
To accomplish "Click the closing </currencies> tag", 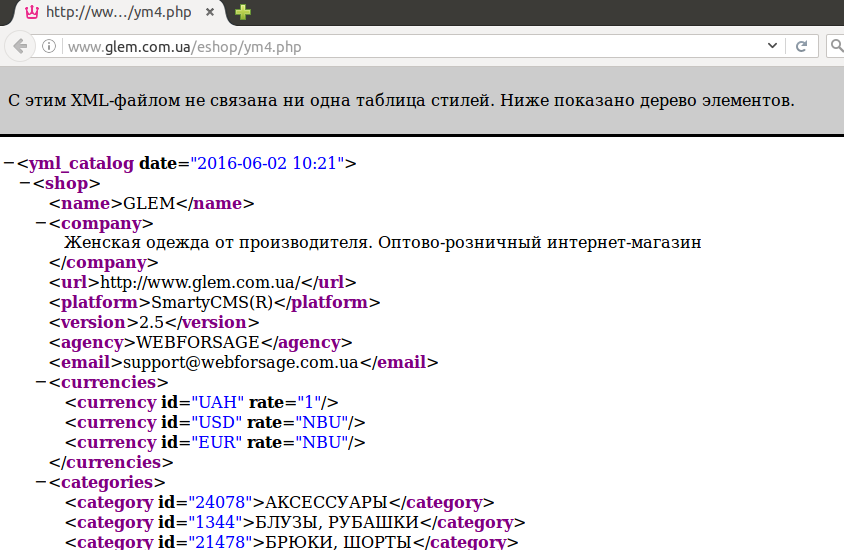I will (x=111, y=462).
